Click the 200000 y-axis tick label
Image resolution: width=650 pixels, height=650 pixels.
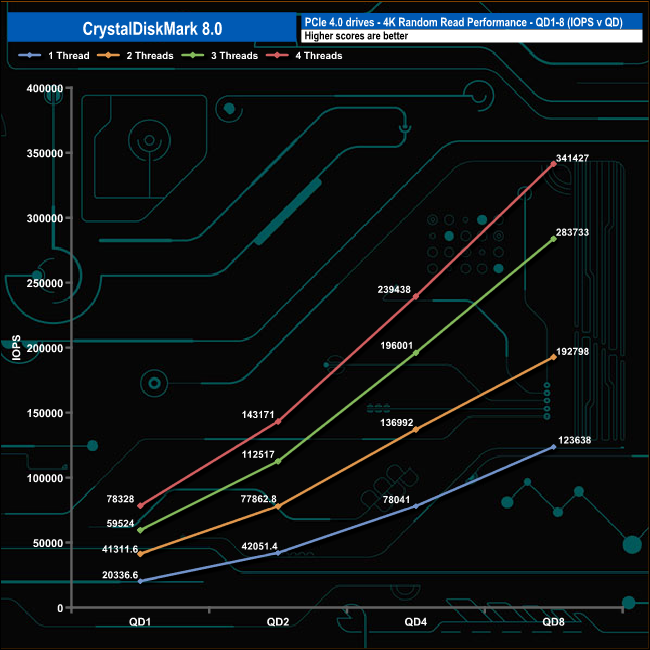pos(45,348)
